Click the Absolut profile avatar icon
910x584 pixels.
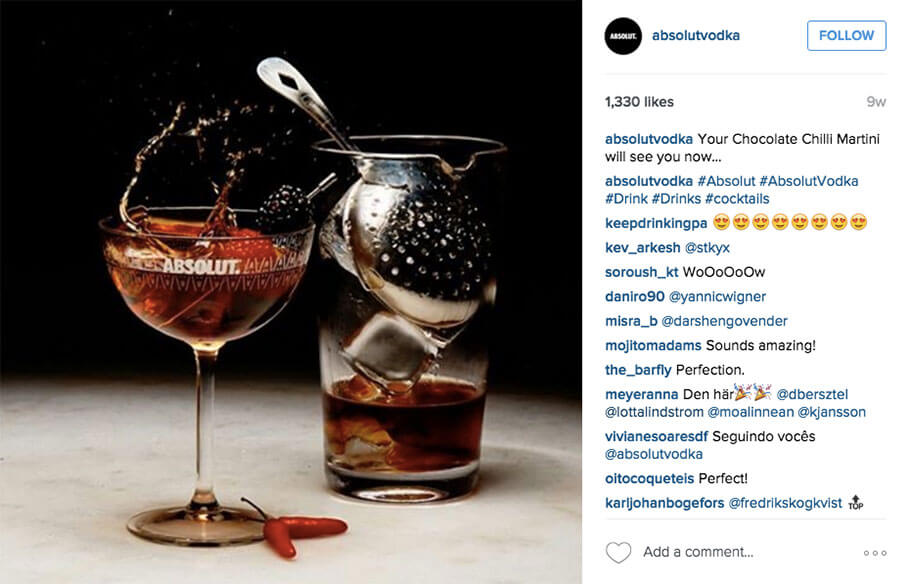click(x=623, y=36)
